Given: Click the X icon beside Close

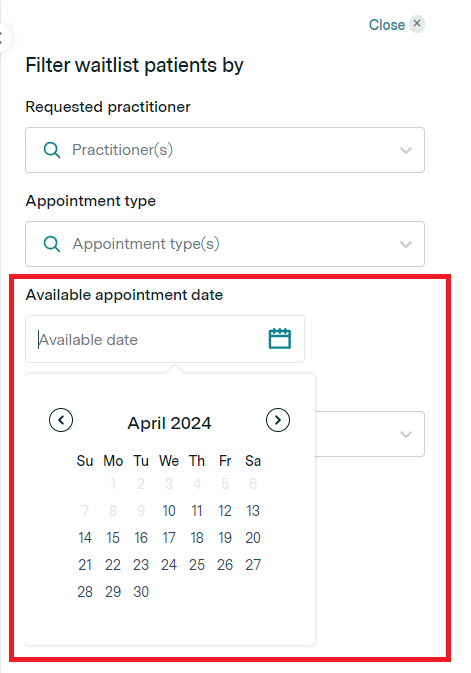Looking at the screenshot, I should point(416,24).
